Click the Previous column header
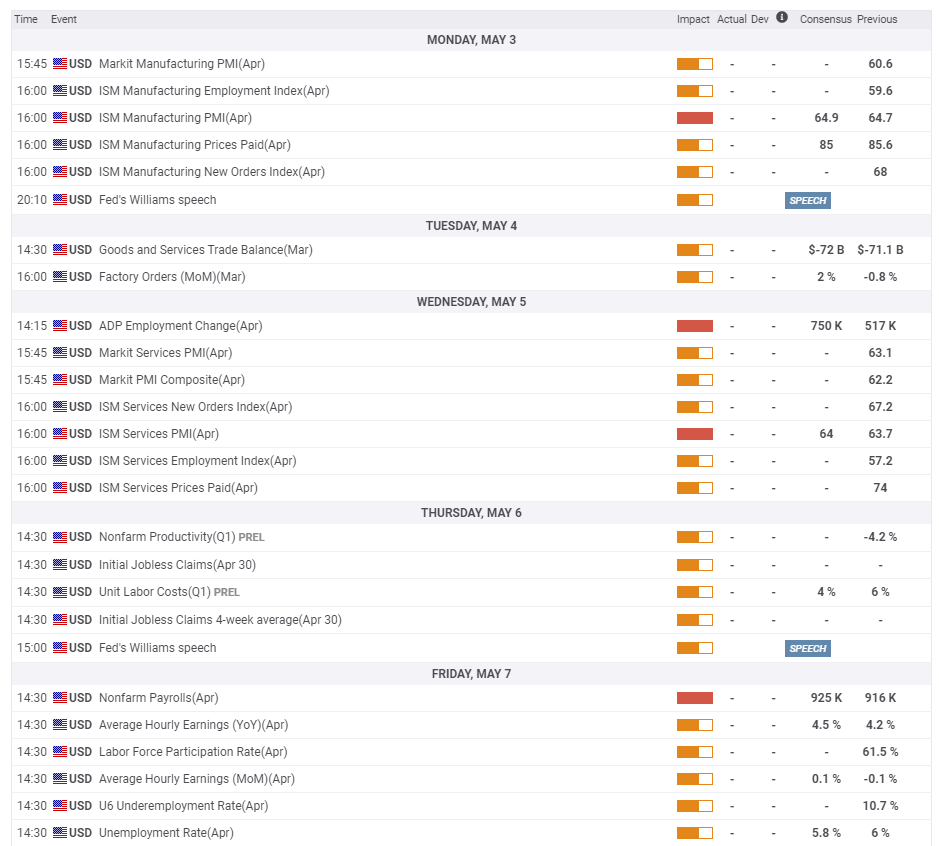This screenshot has width=939, height=846. pyautogui.click(x=877, y=19)
